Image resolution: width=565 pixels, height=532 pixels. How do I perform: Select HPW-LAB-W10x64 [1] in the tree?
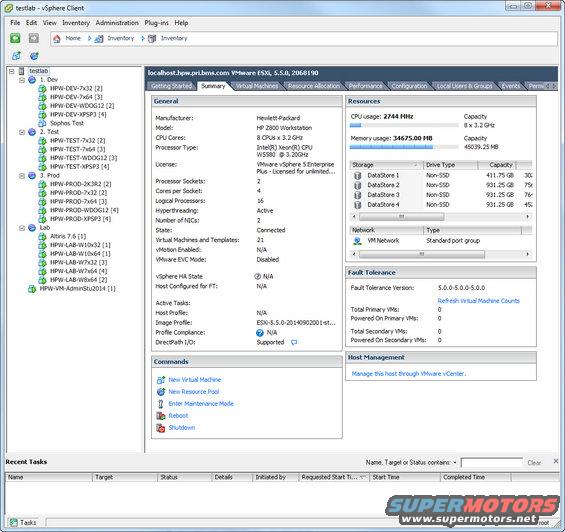pyautogui.click(x=80, y=254)
